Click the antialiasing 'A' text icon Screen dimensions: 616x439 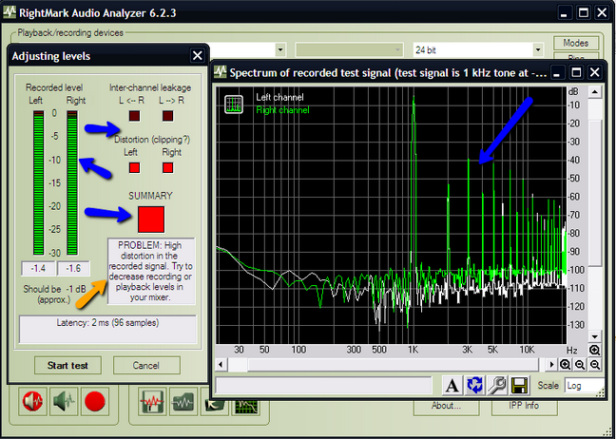452,385
